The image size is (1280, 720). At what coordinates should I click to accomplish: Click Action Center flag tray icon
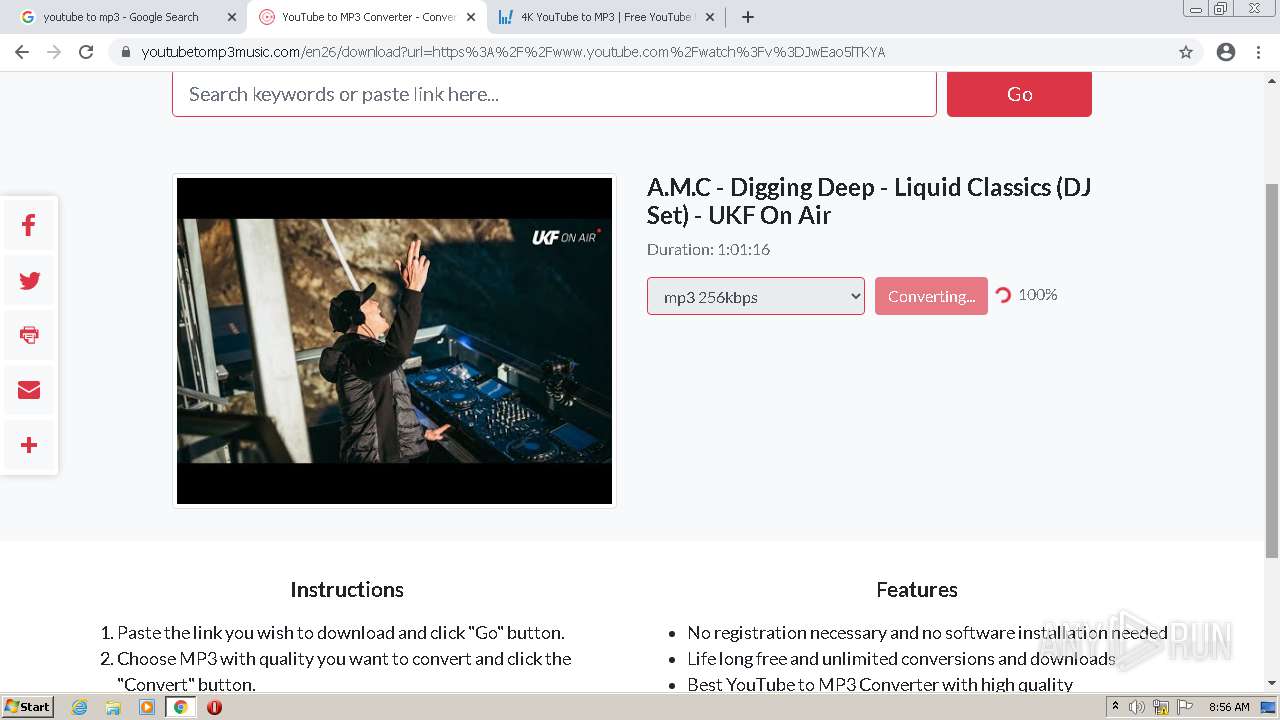pyautogui.click(x=1185, y=707)
